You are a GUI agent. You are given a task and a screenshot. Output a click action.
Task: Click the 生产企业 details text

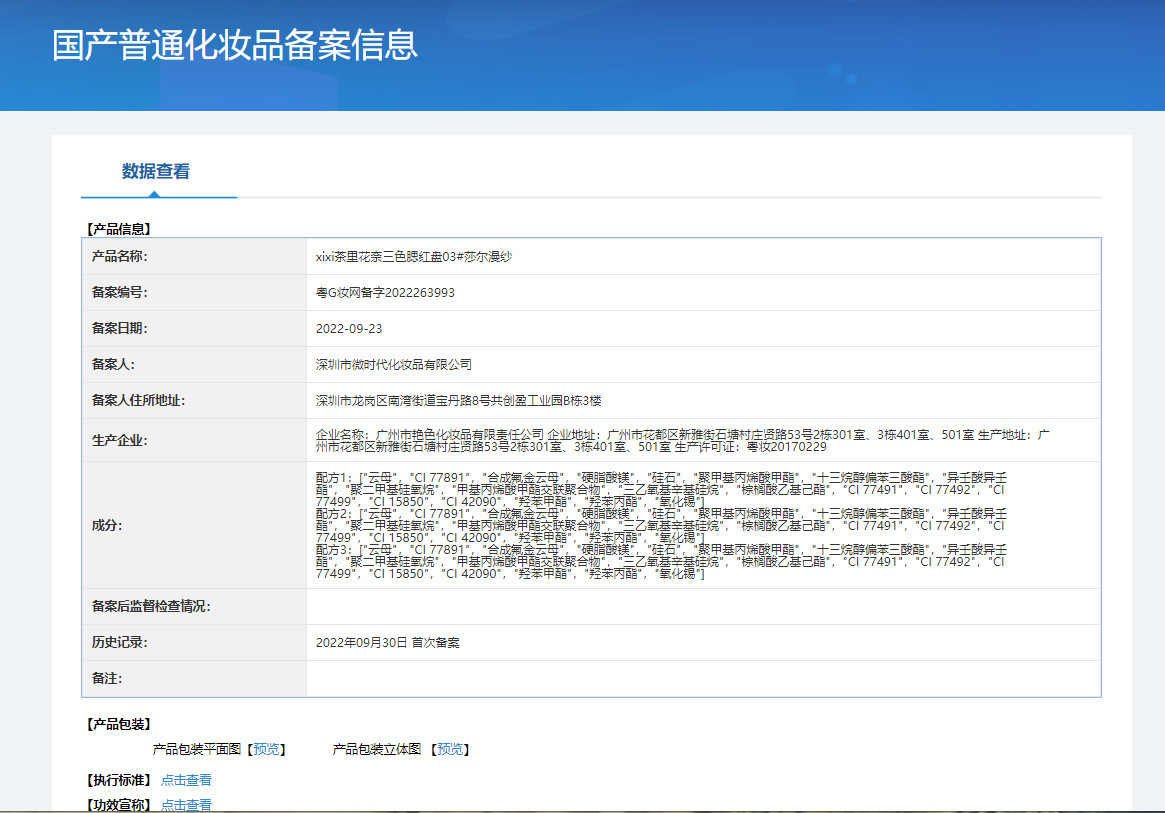[680, 440]
